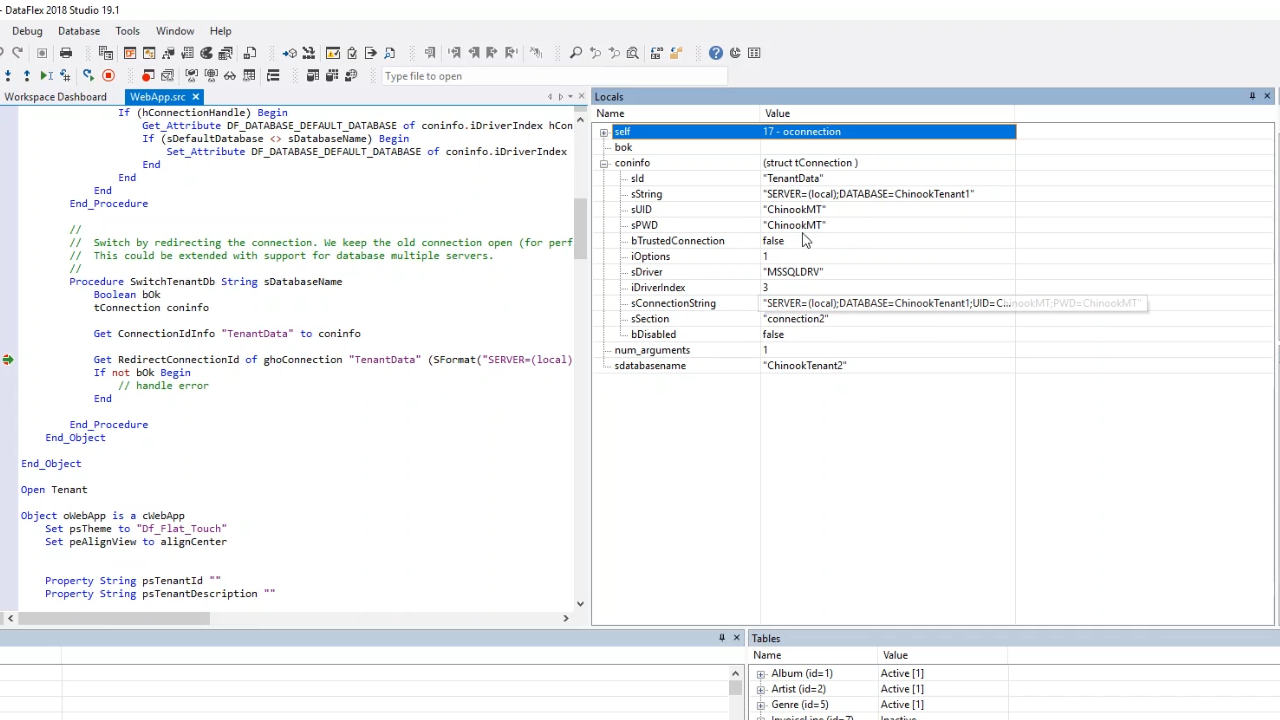Click the Find magnifying glass icon
1280x720 pixels.
pos(576,53)
